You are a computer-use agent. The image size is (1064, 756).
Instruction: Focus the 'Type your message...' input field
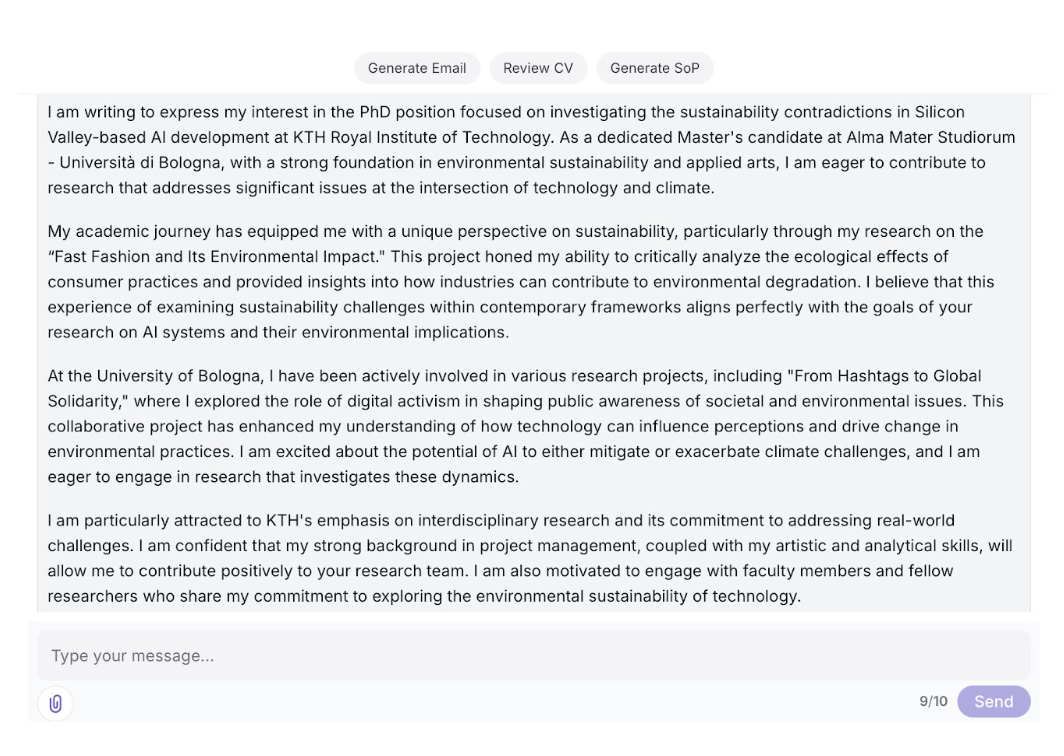pyautogui.click(x=533, y=656)
